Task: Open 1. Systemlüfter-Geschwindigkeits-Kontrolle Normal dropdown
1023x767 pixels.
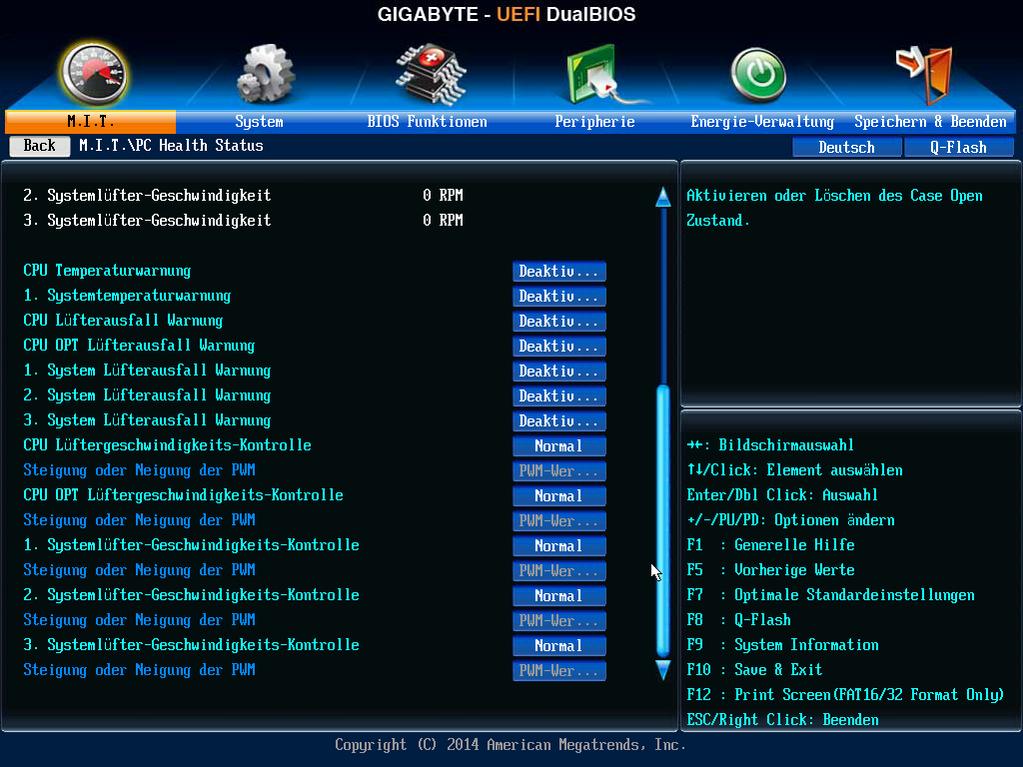Action: coord(559,546)
